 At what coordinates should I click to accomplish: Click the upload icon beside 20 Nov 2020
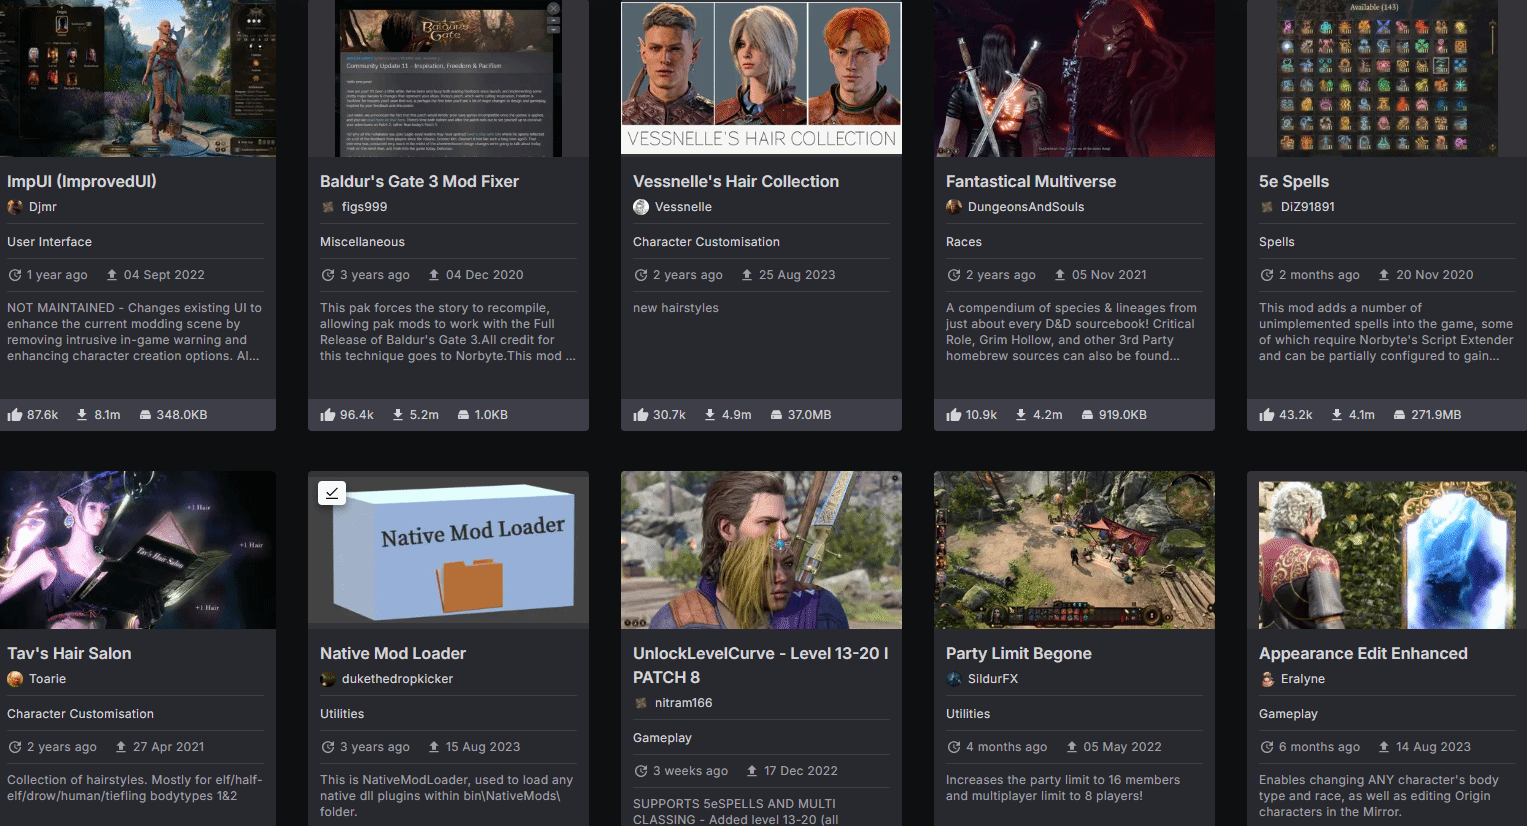tap(1384, 275)
